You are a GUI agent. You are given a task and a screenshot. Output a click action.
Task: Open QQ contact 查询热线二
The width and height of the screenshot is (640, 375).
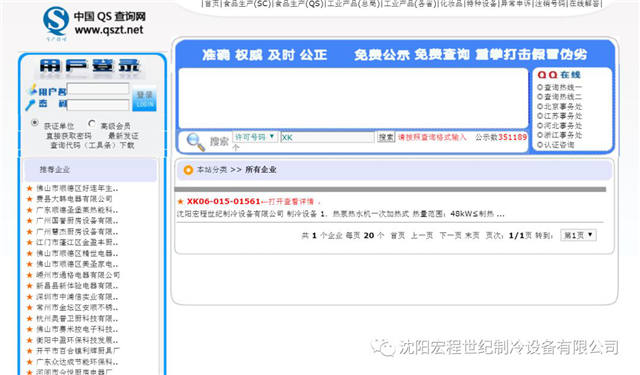(x=563, y=97)
